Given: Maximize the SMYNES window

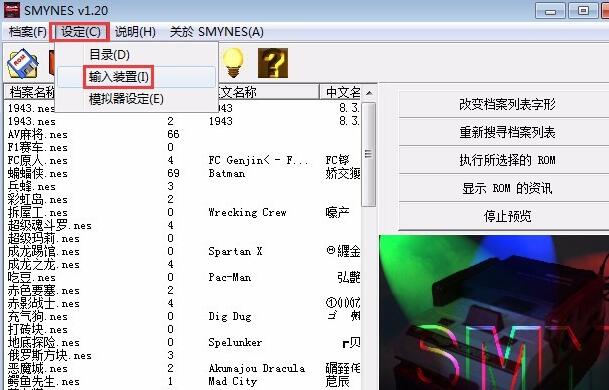Looking at the screenshot, I should pos(583,10).
